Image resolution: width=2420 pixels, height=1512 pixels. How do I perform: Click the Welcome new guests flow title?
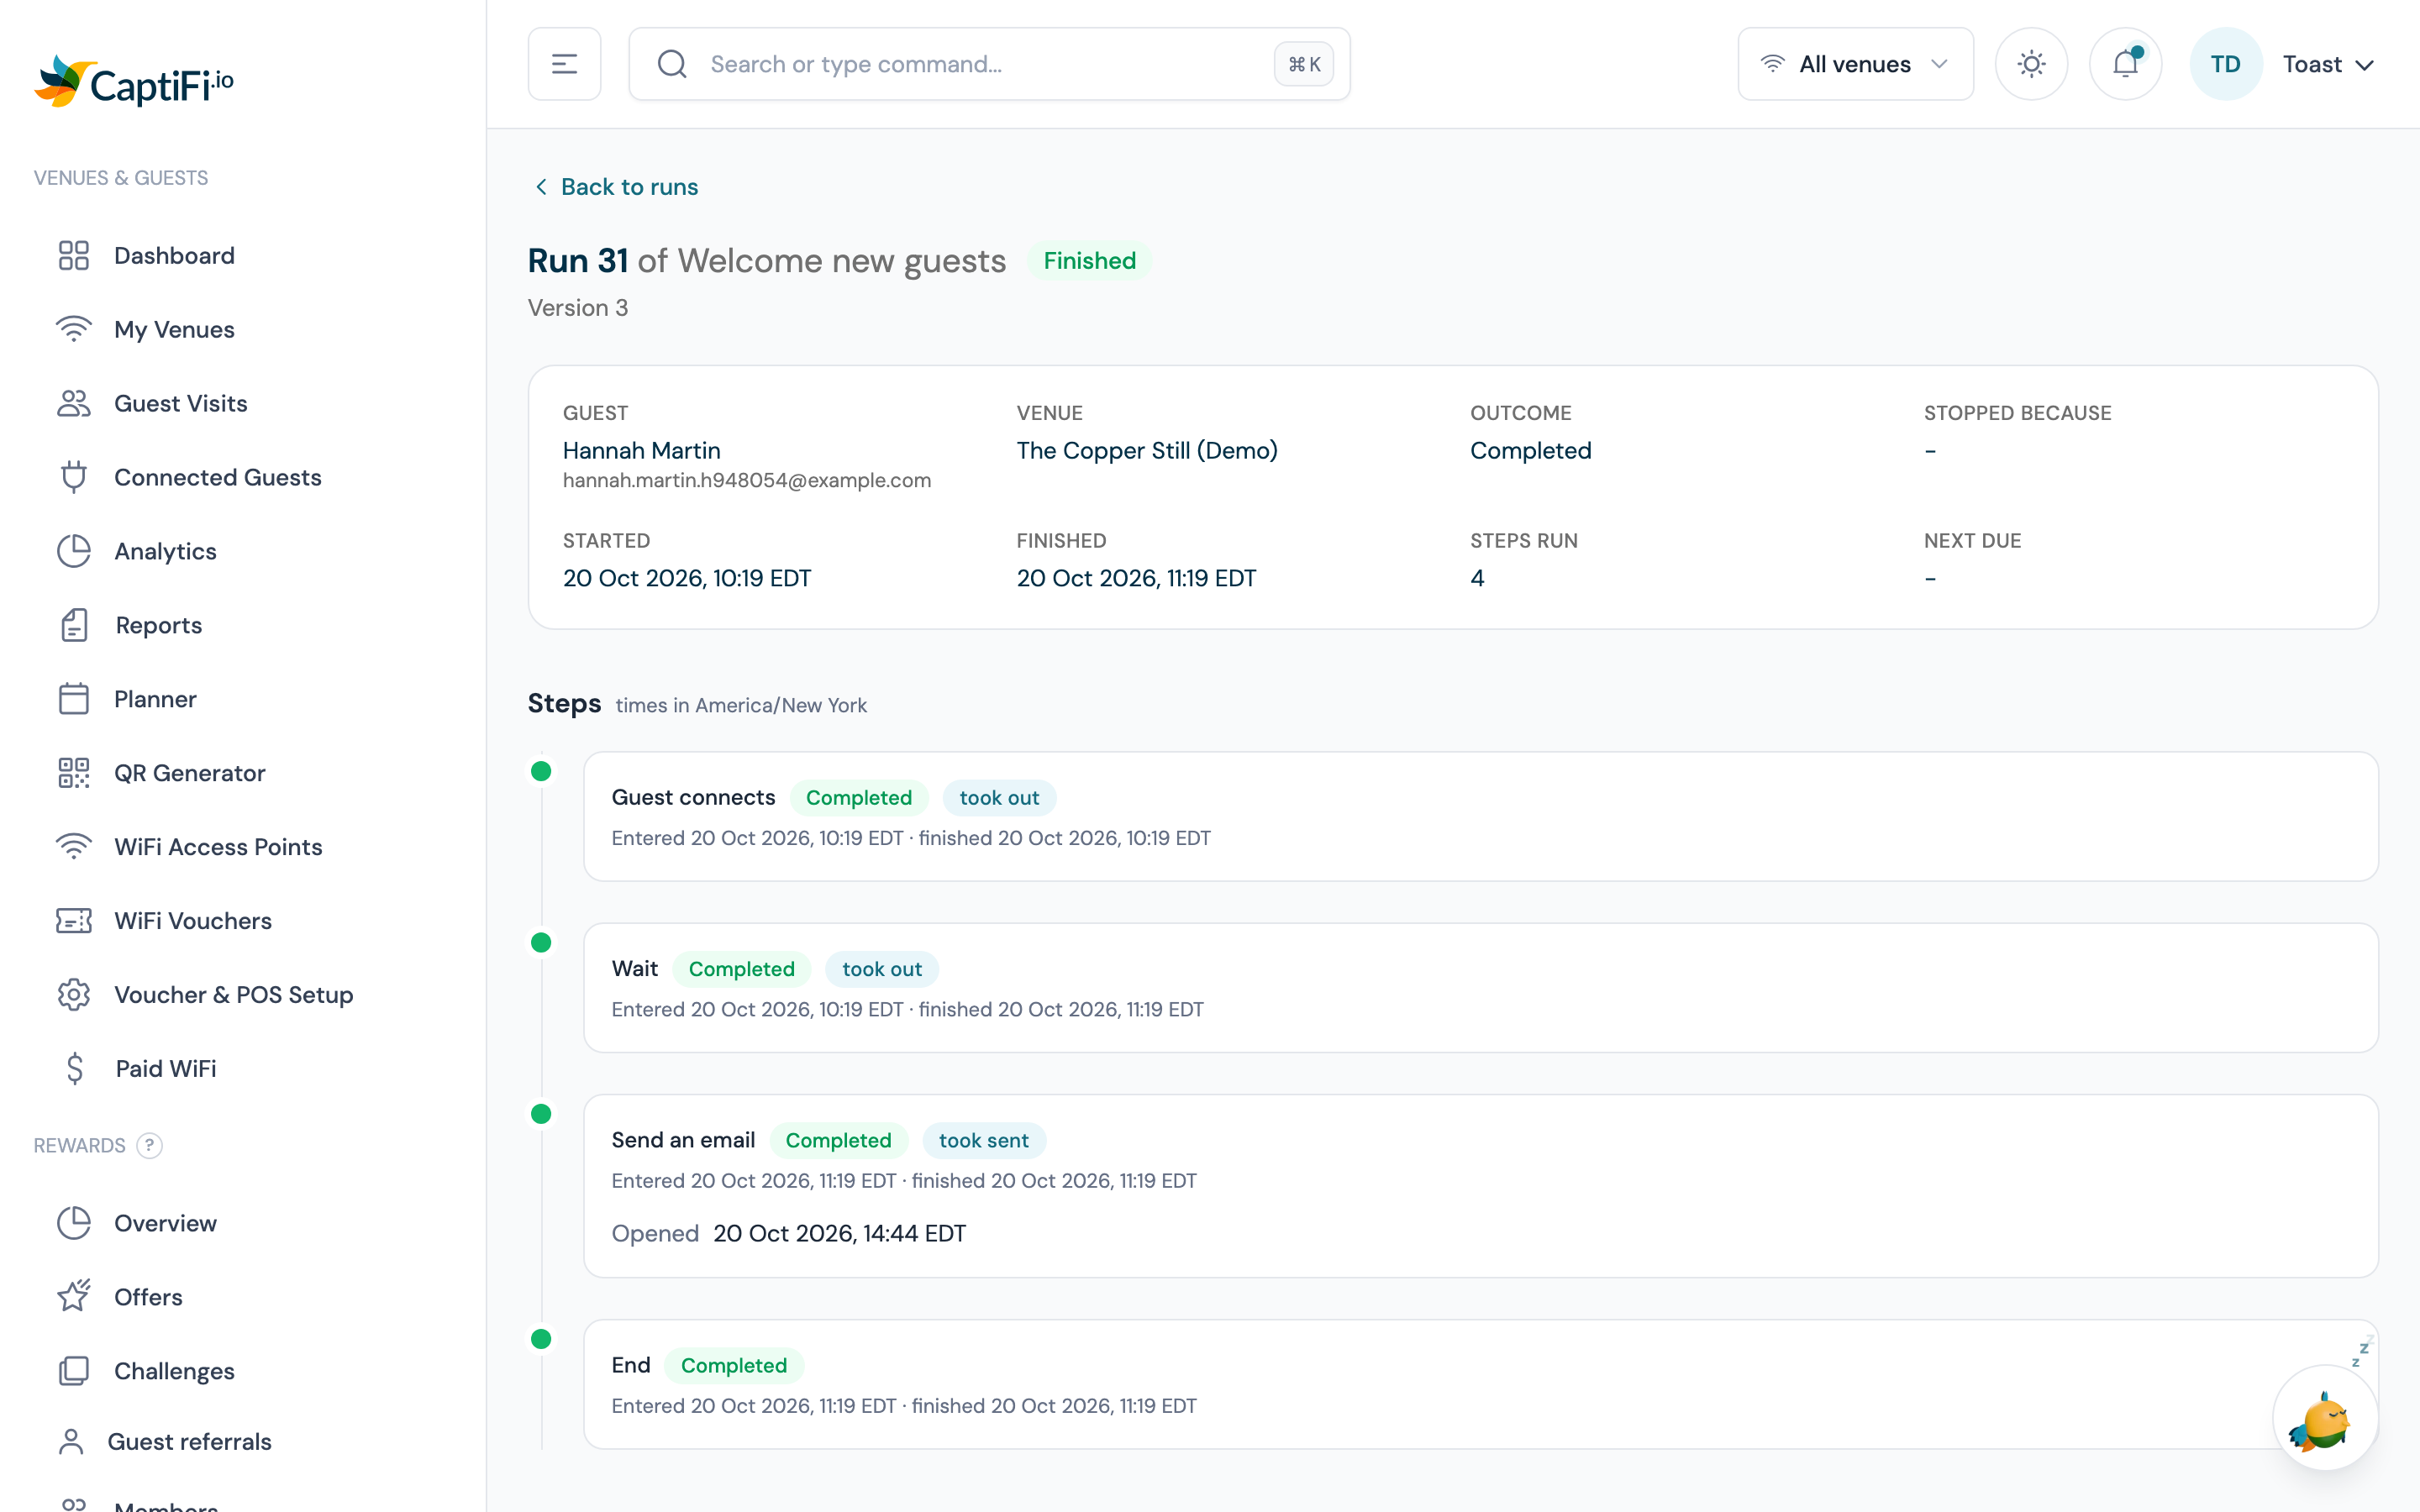click(841, 260)
